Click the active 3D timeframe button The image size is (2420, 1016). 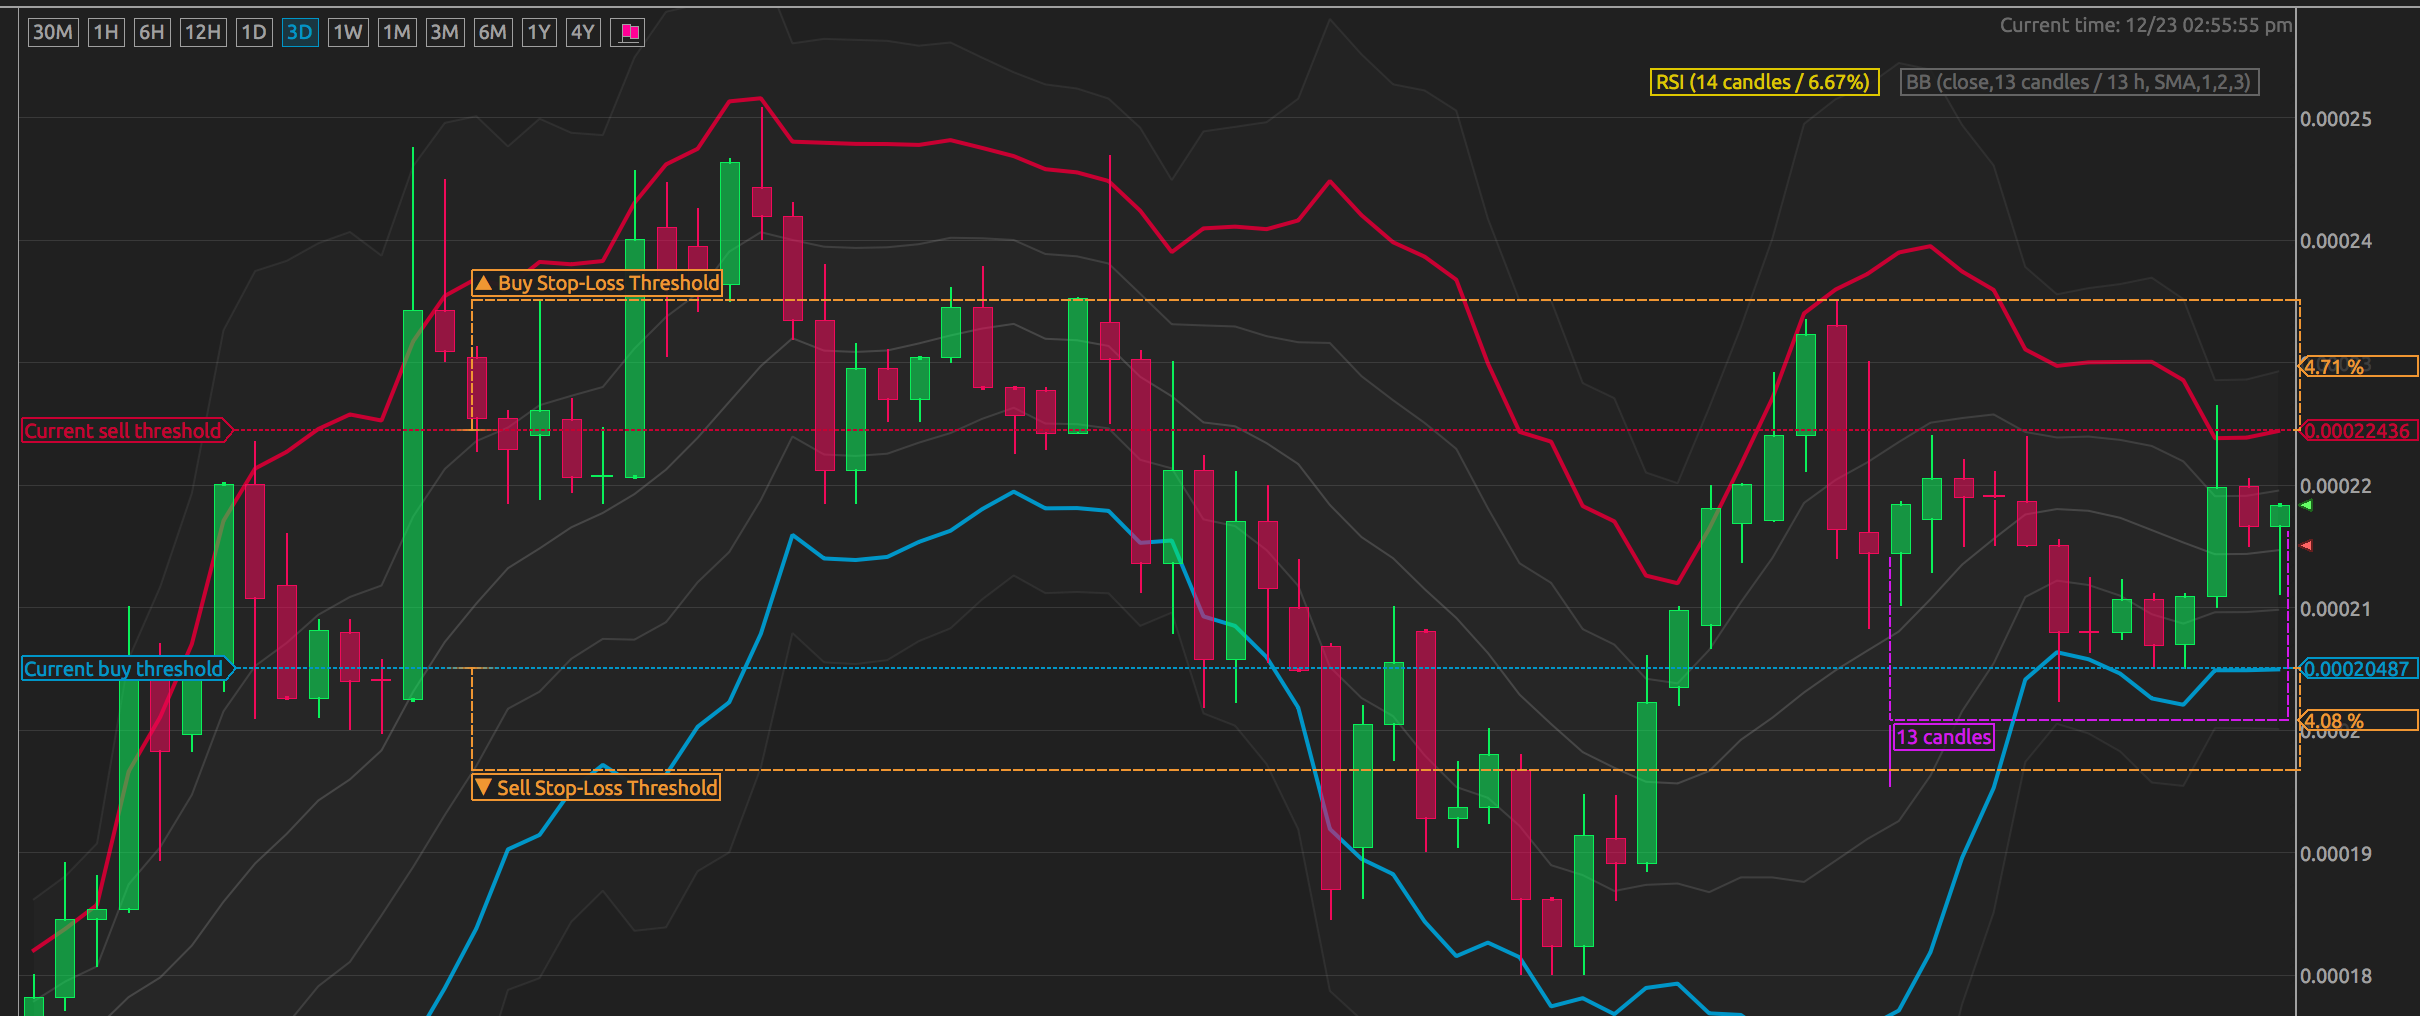point(300,32)
